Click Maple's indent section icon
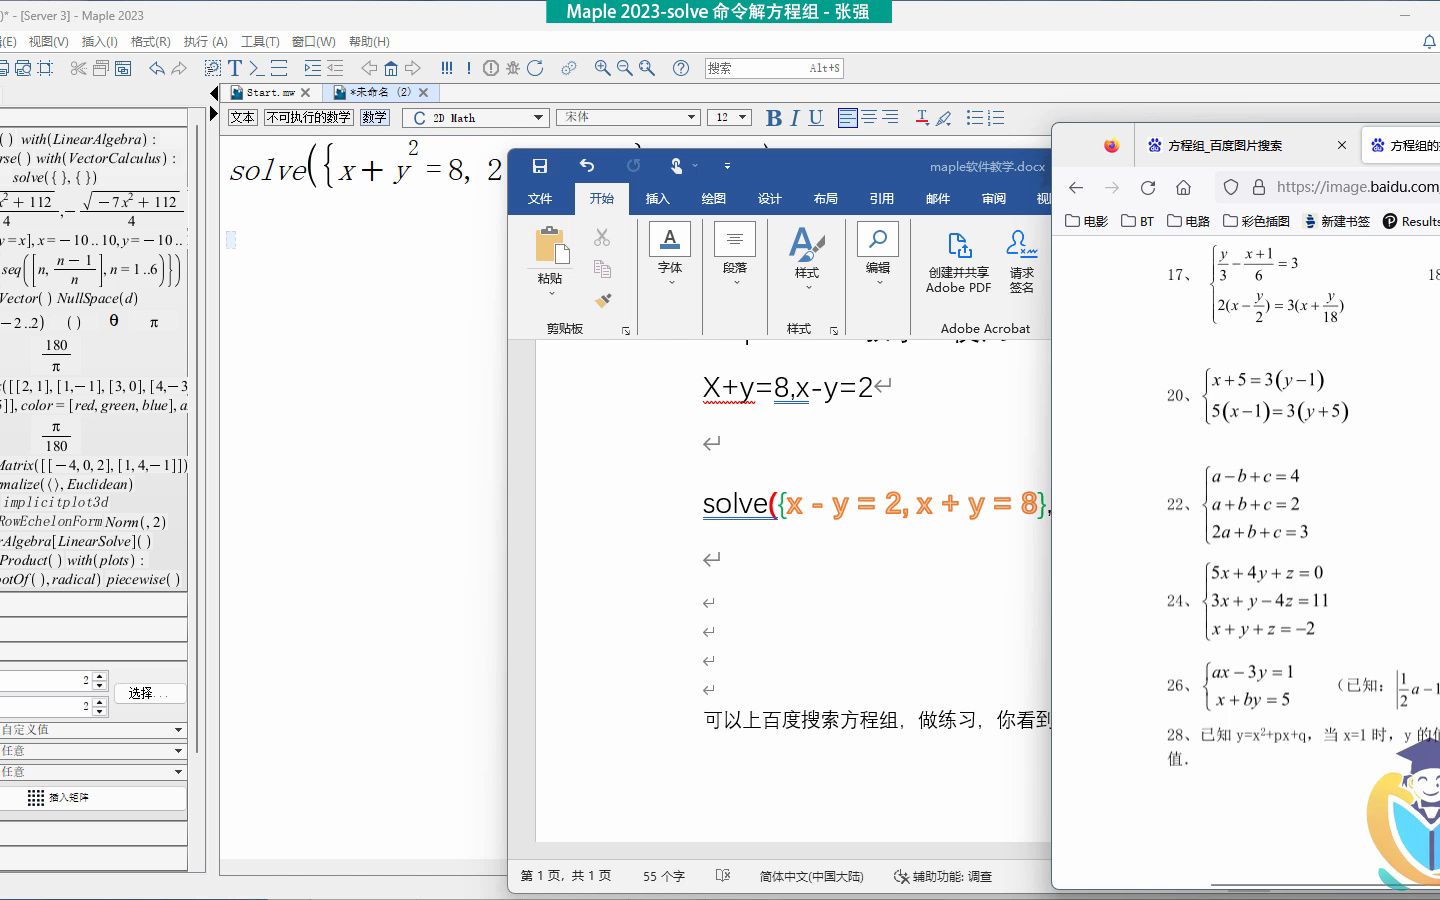This screenshot has height=900, width=1440. pos(313,68)
